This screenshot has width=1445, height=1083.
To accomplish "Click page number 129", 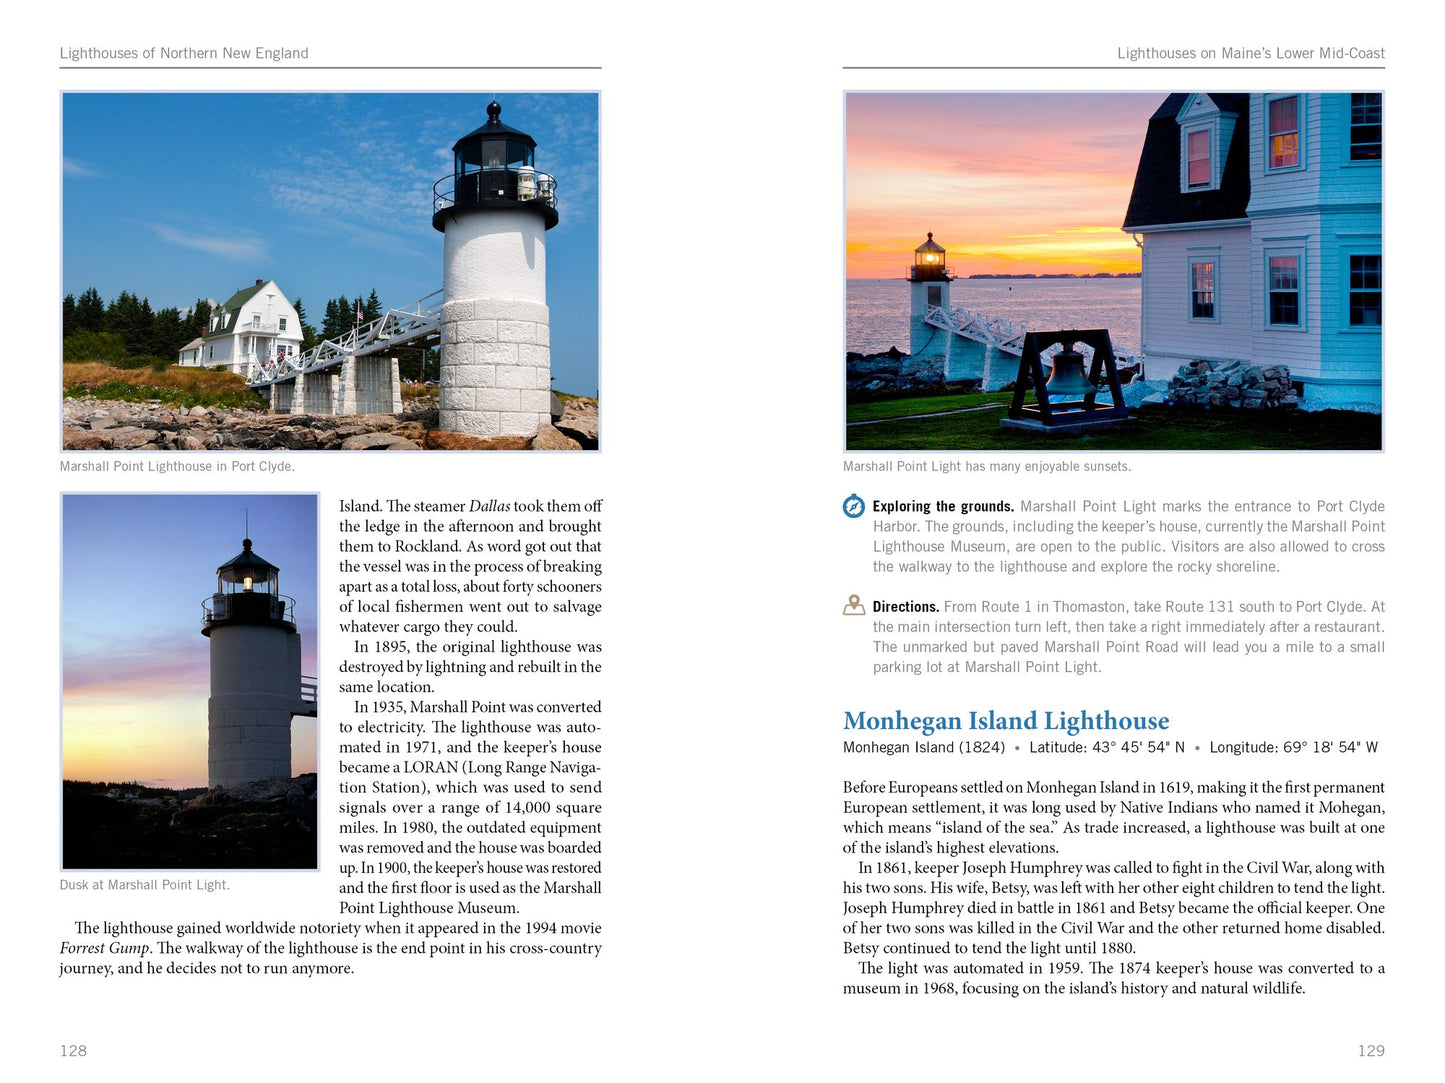I will coord(1371,1050).
